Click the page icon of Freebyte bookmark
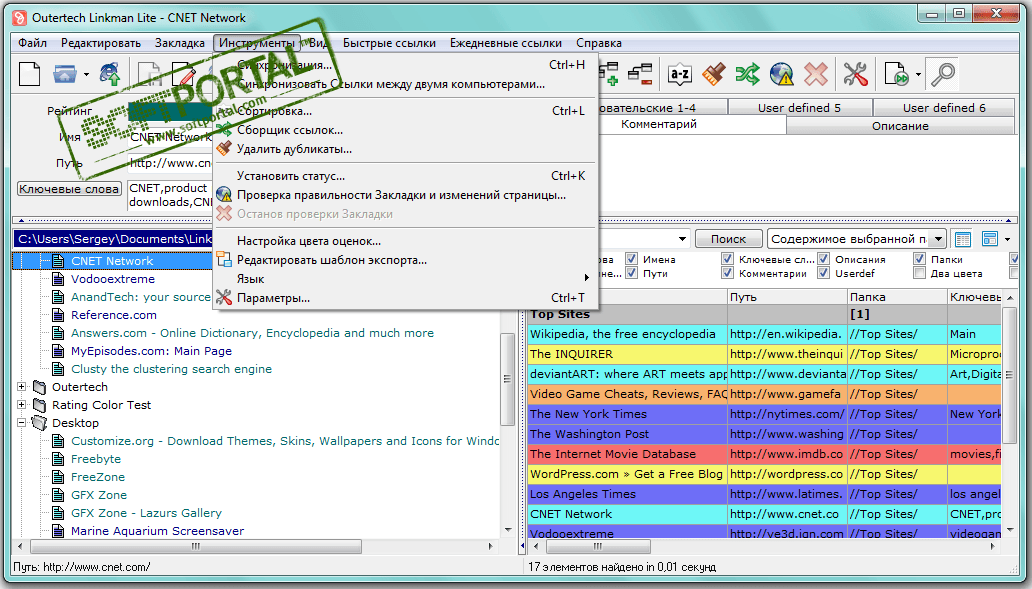Image resolution: width=1032 pixels, height=589 pixels. [x=58, y=459]
